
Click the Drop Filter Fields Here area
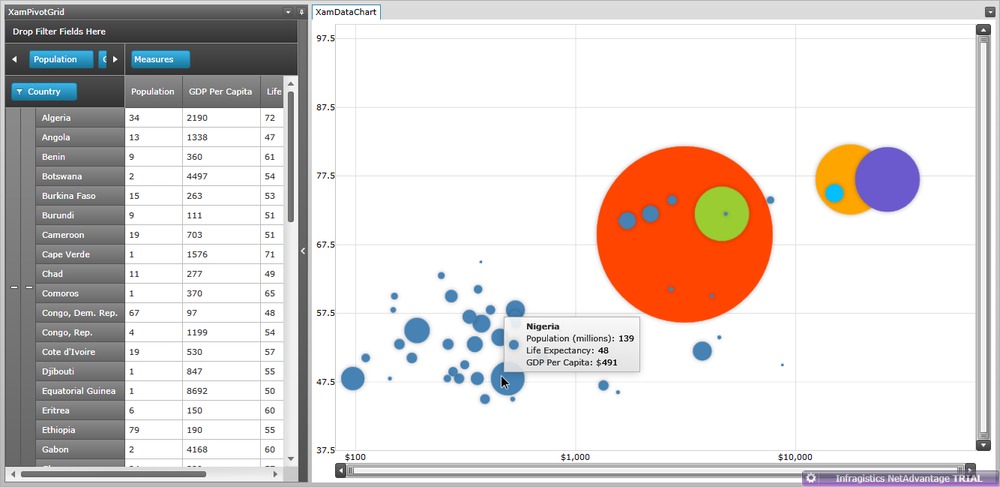[x=151, y=32]
